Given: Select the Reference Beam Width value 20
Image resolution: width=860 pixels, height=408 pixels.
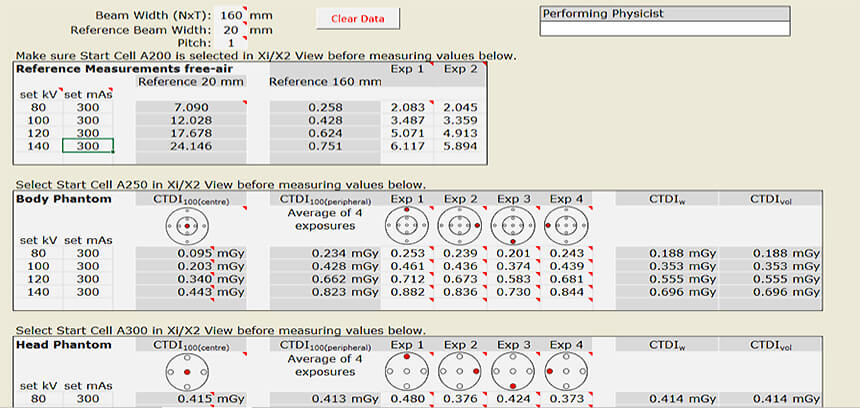Looking at the screenshot, I should (230, 30).
